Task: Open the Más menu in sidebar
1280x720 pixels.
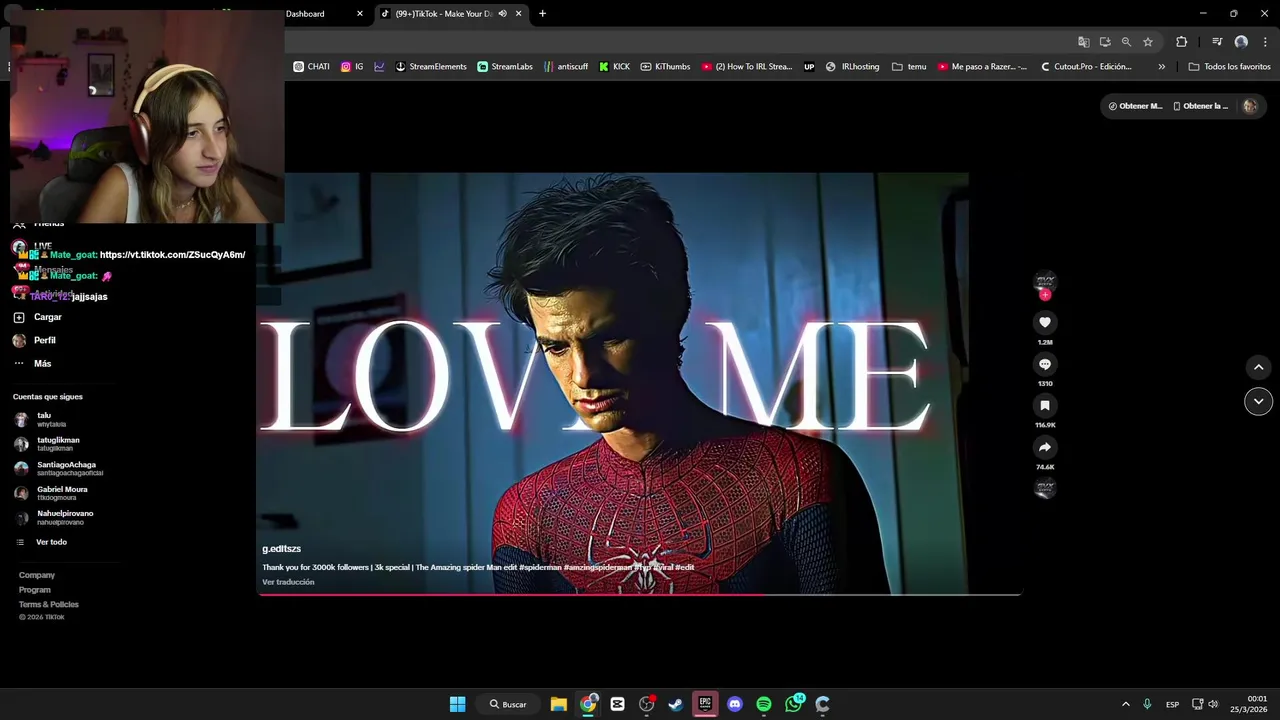Action: tap(32, 363)
